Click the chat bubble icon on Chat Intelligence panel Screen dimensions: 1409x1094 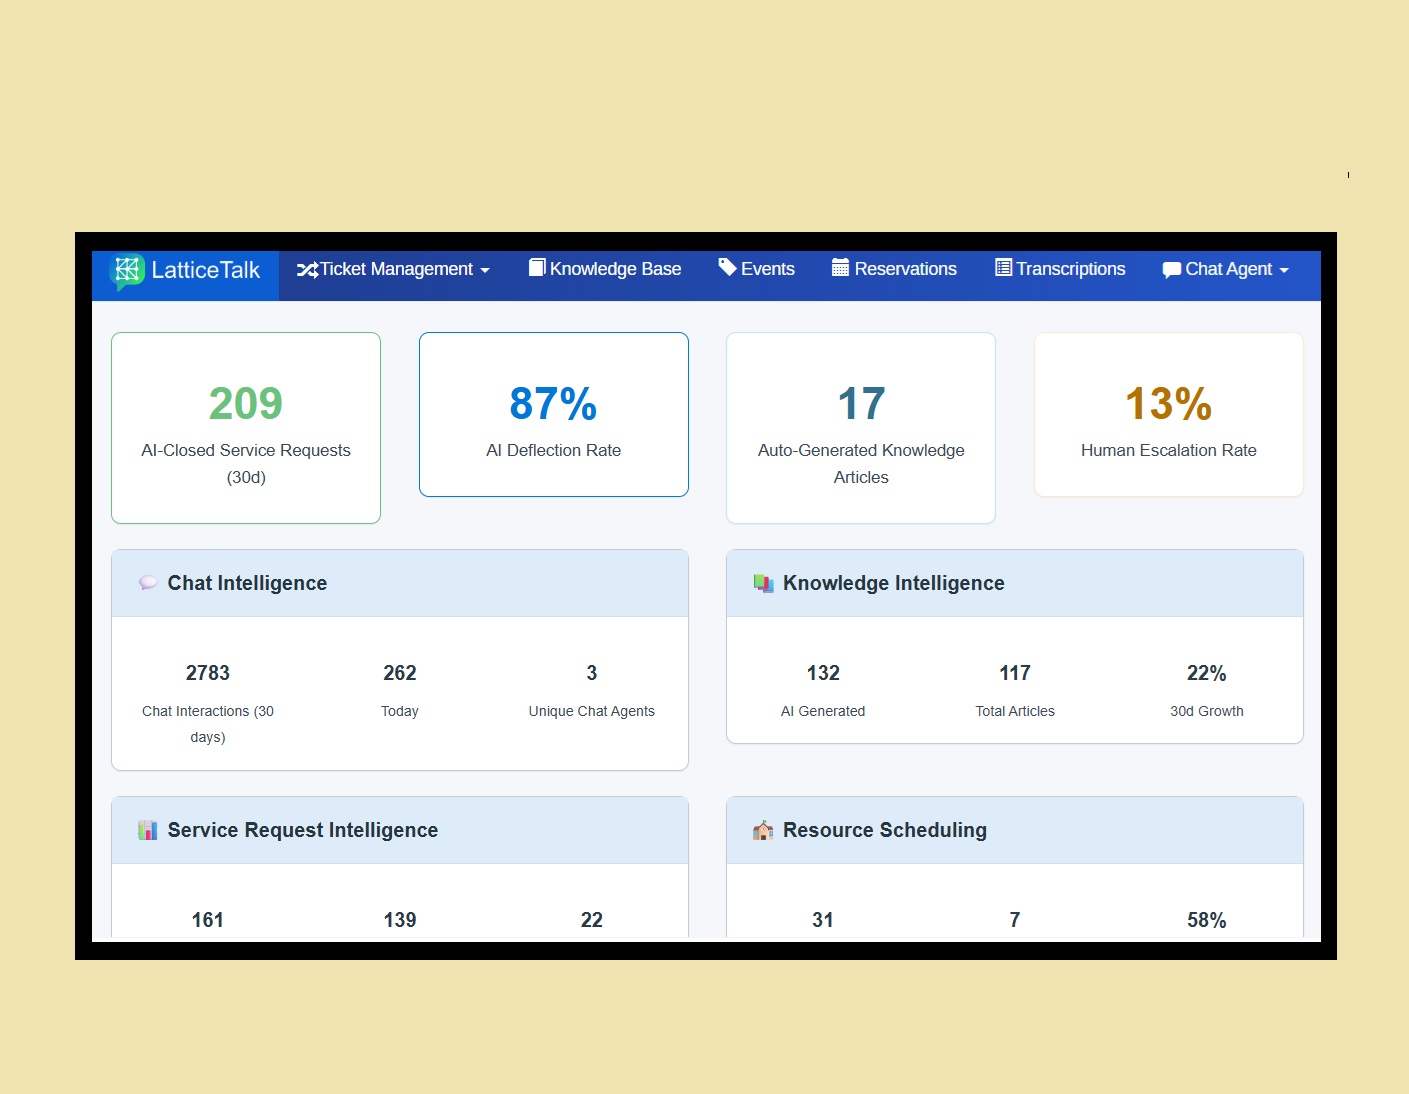pyautogui.click(x=148, y=582)
